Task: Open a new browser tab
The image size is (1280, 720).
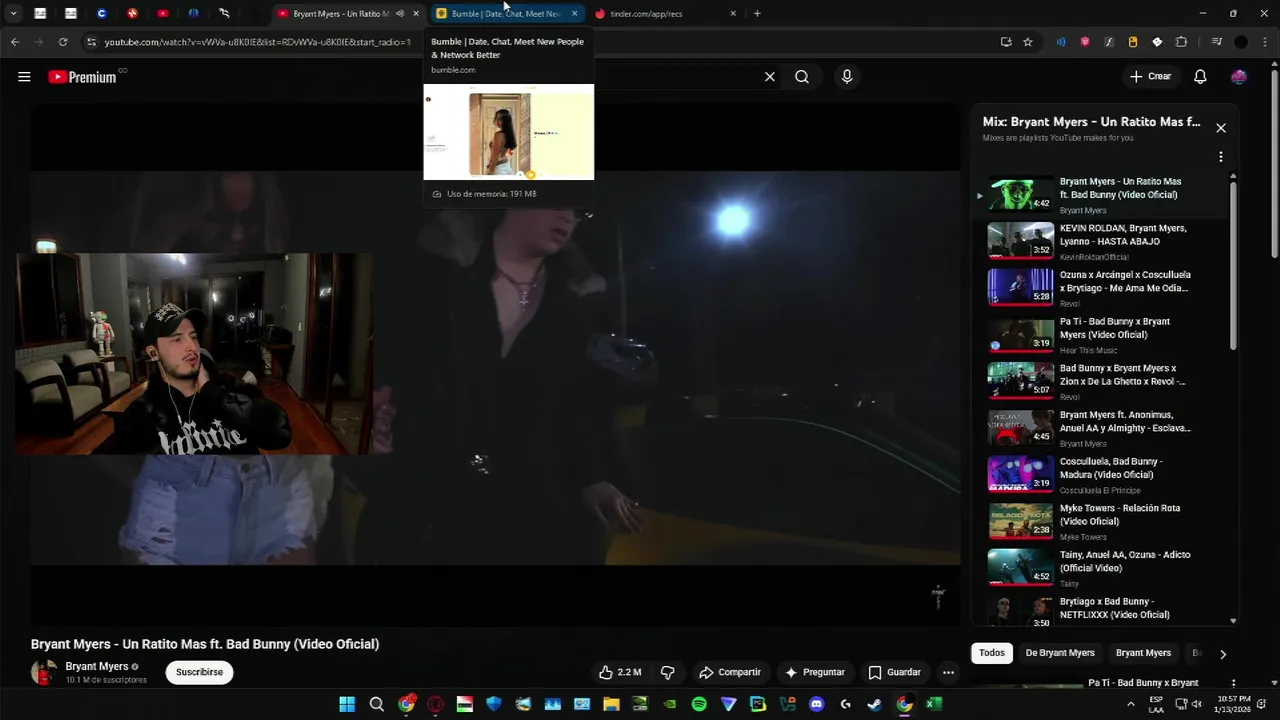Action: click(x=757, y=14)
